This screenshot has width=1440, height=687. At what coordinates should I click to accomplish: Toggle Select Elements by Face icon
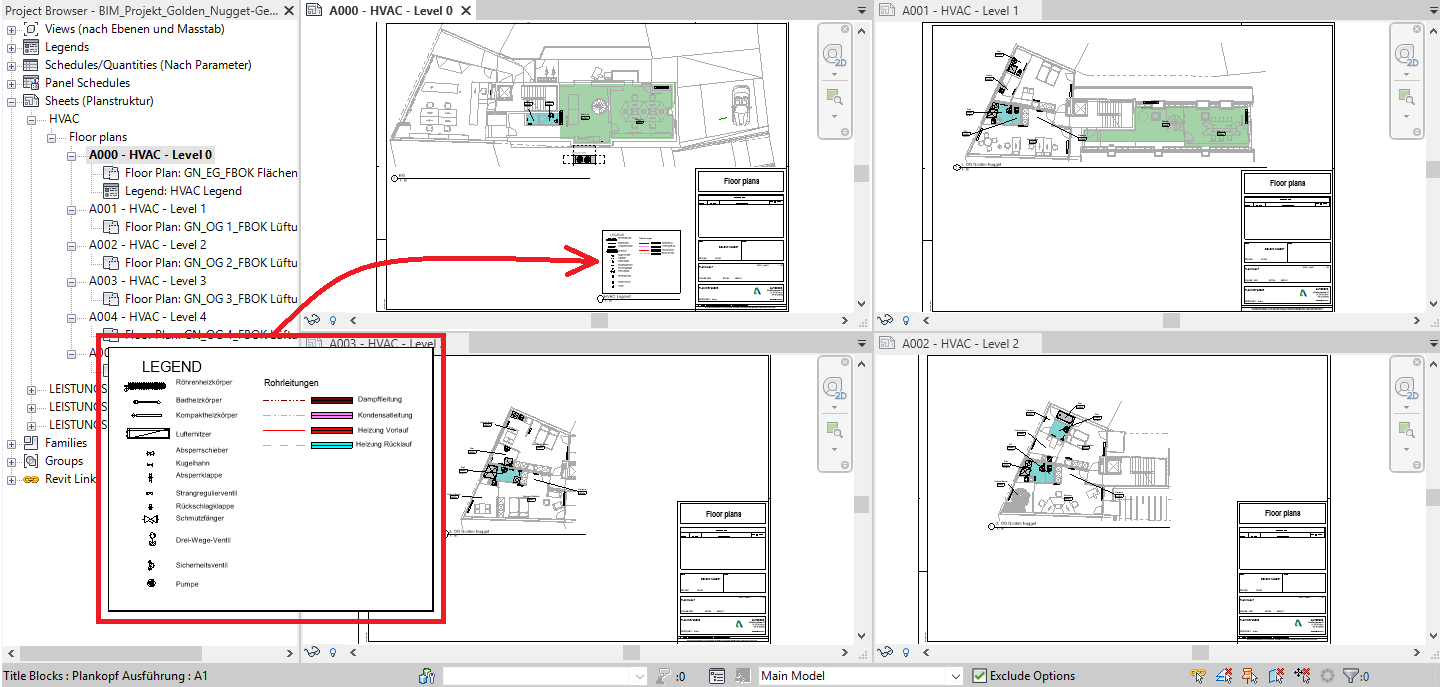(1275, 676)
